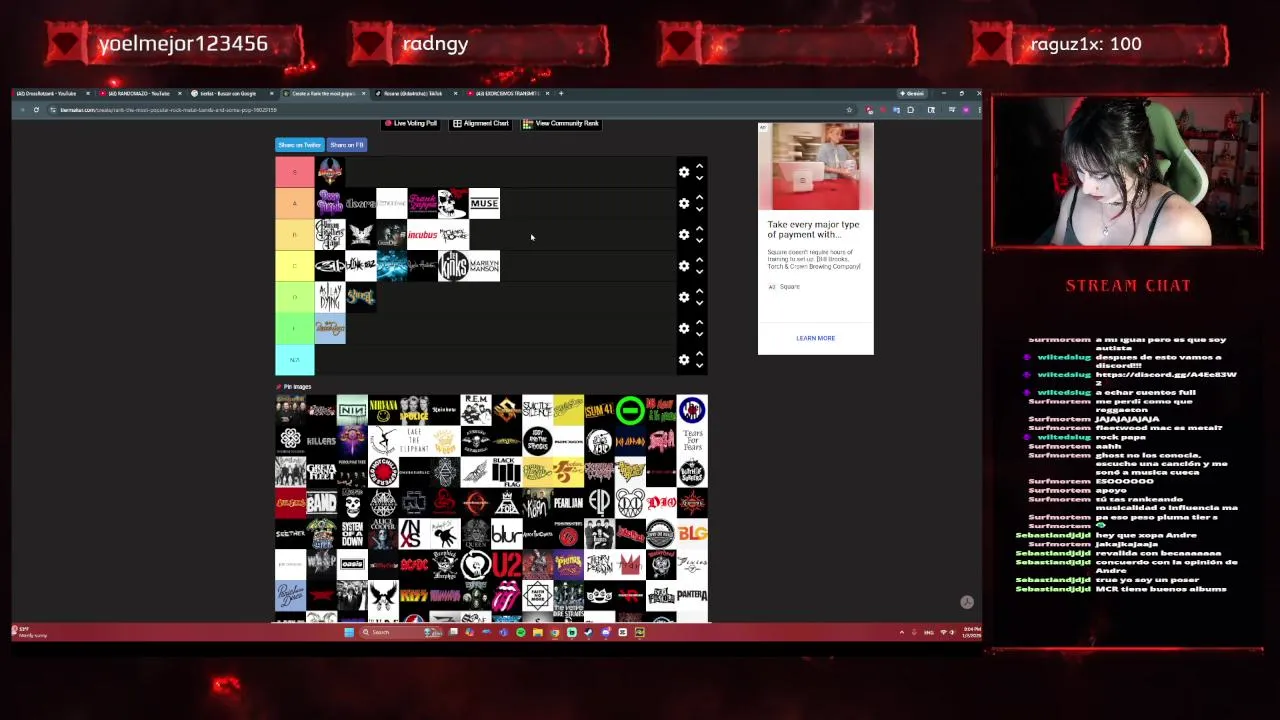1280x720 pixels.
Task: Open the Alignment Chart
Action: coord(481,123)
